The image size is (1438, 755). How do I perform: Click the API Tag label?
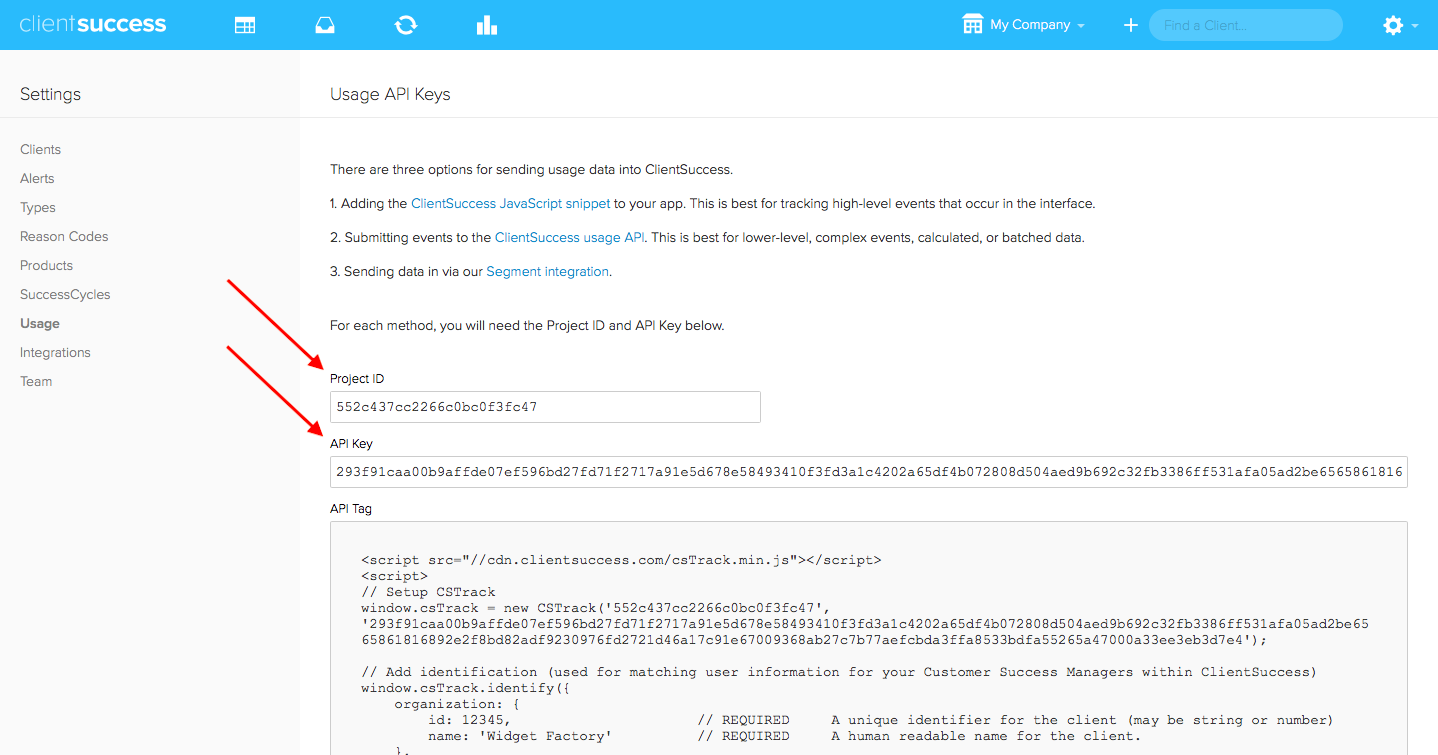click(351, 508)
